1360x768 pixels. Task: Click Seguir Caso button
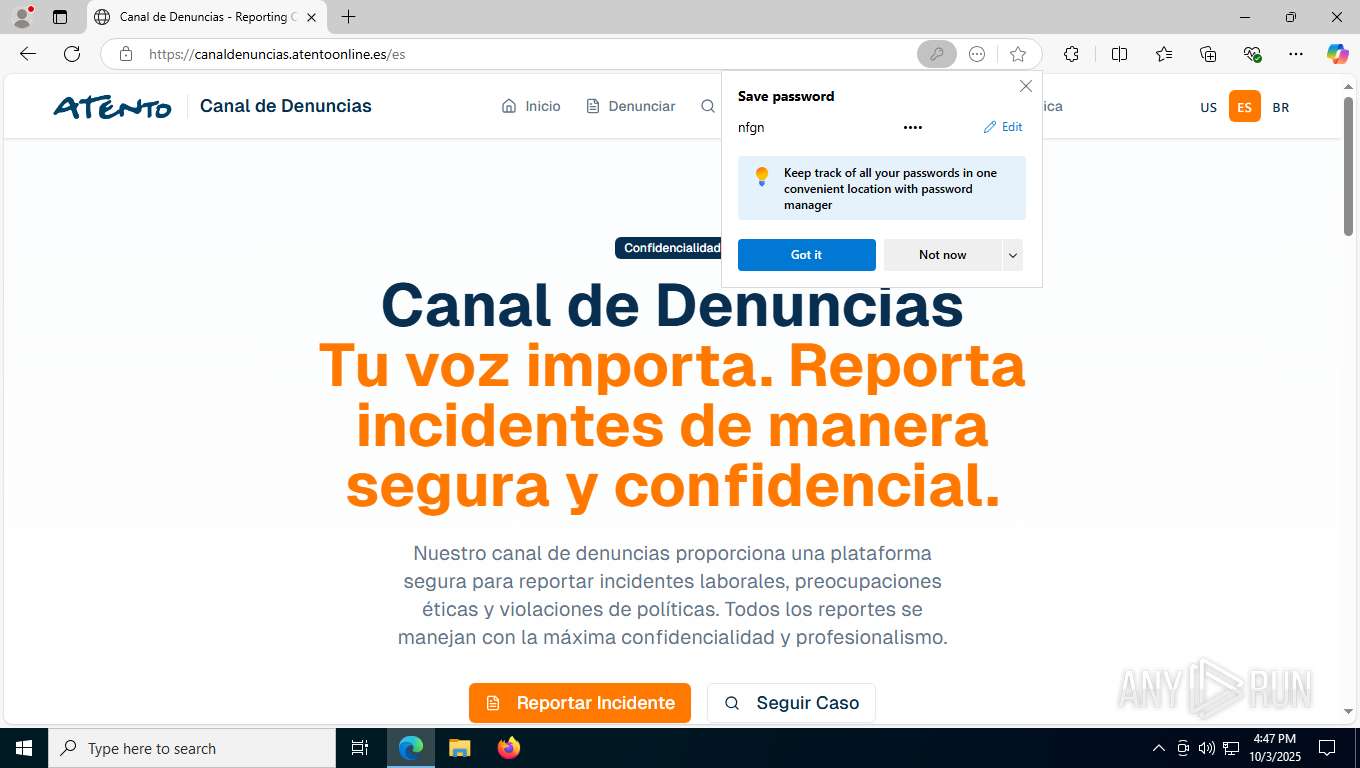point(791,703)
